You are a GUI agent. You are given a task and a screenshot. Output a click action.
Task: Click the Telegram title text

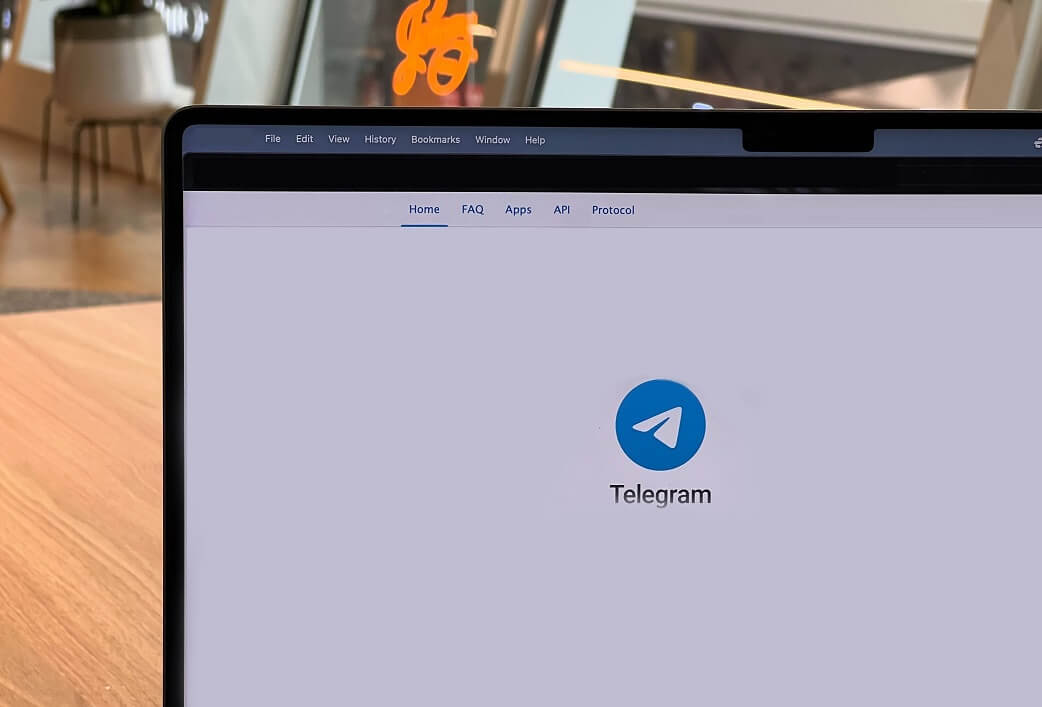(x=661, y=494)
